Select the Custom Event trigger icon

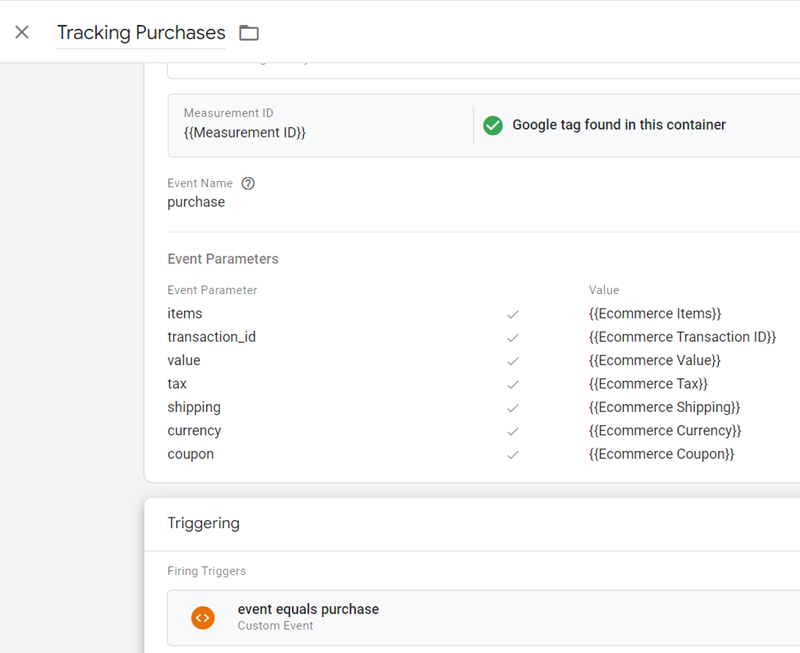pos(203,617)
